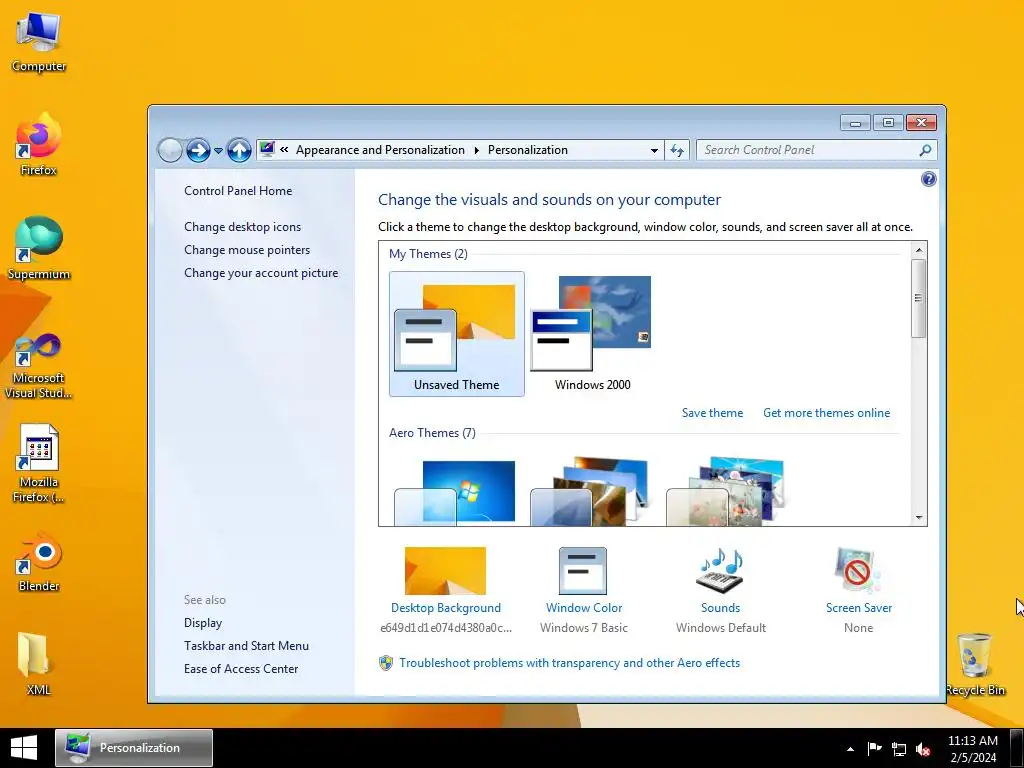This screenshot has height=768, width=1024.
Task: Click the muted volume tray icon
Action: (923, 749)
